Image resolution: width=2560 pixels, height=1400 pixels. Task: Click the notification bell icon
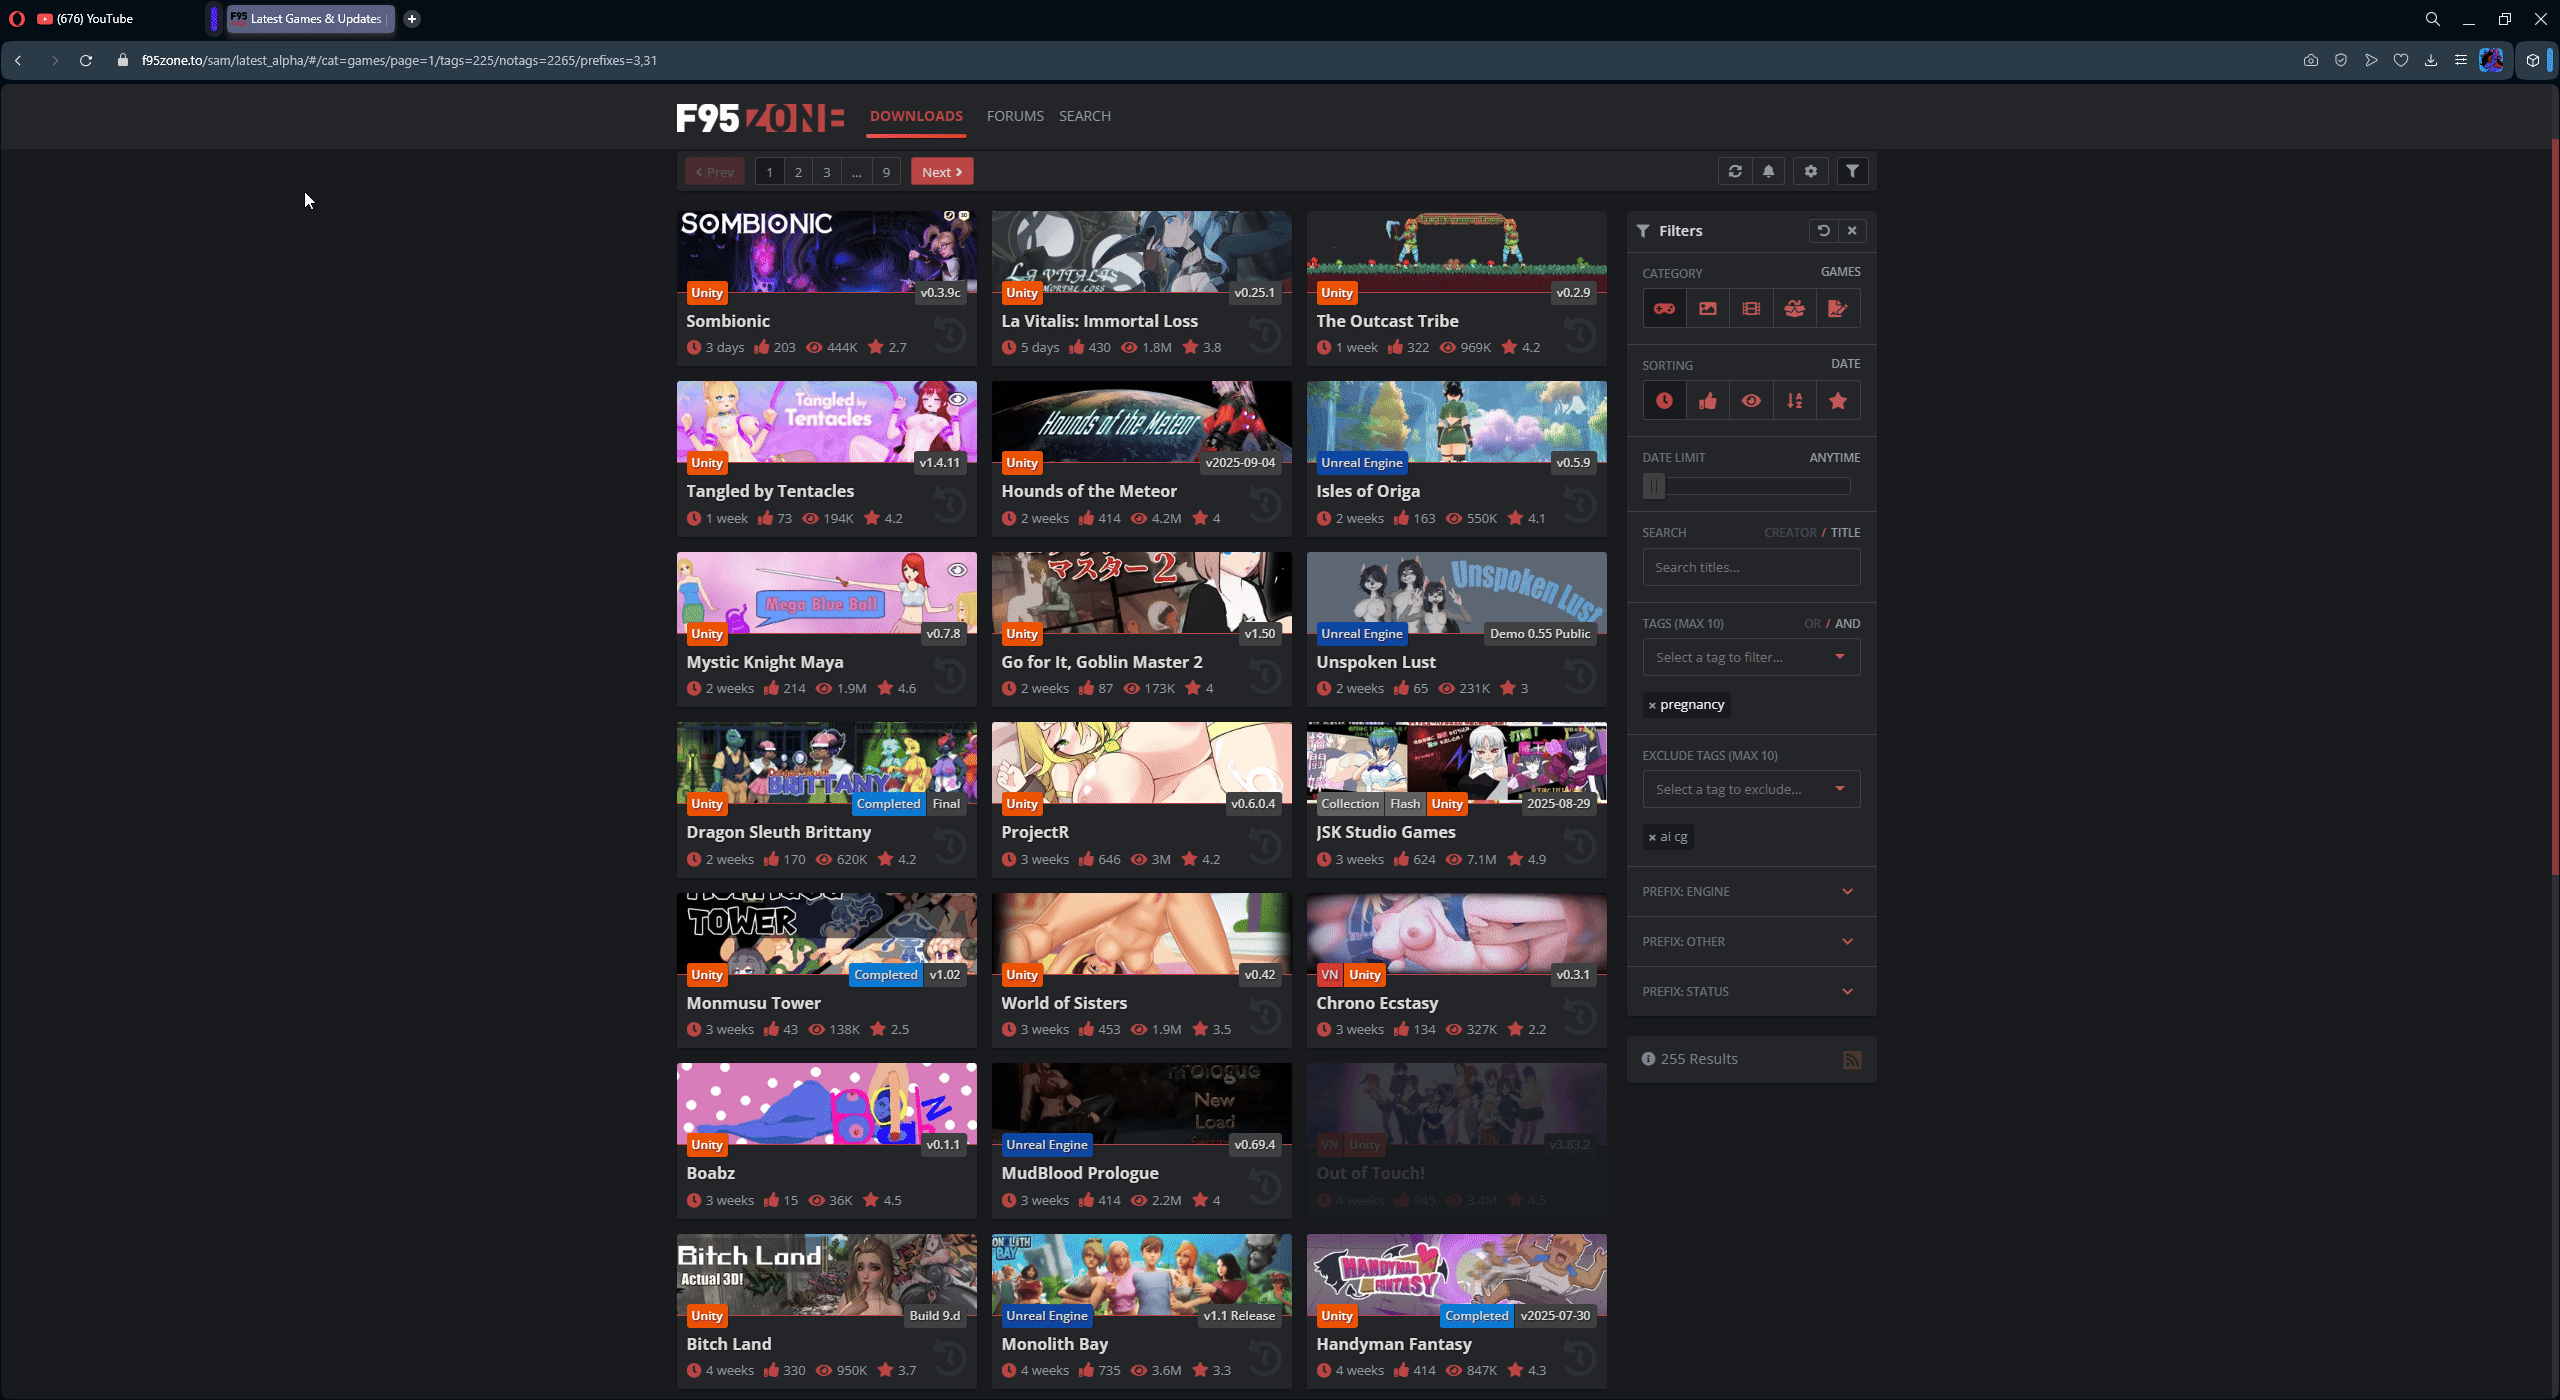1768,171
